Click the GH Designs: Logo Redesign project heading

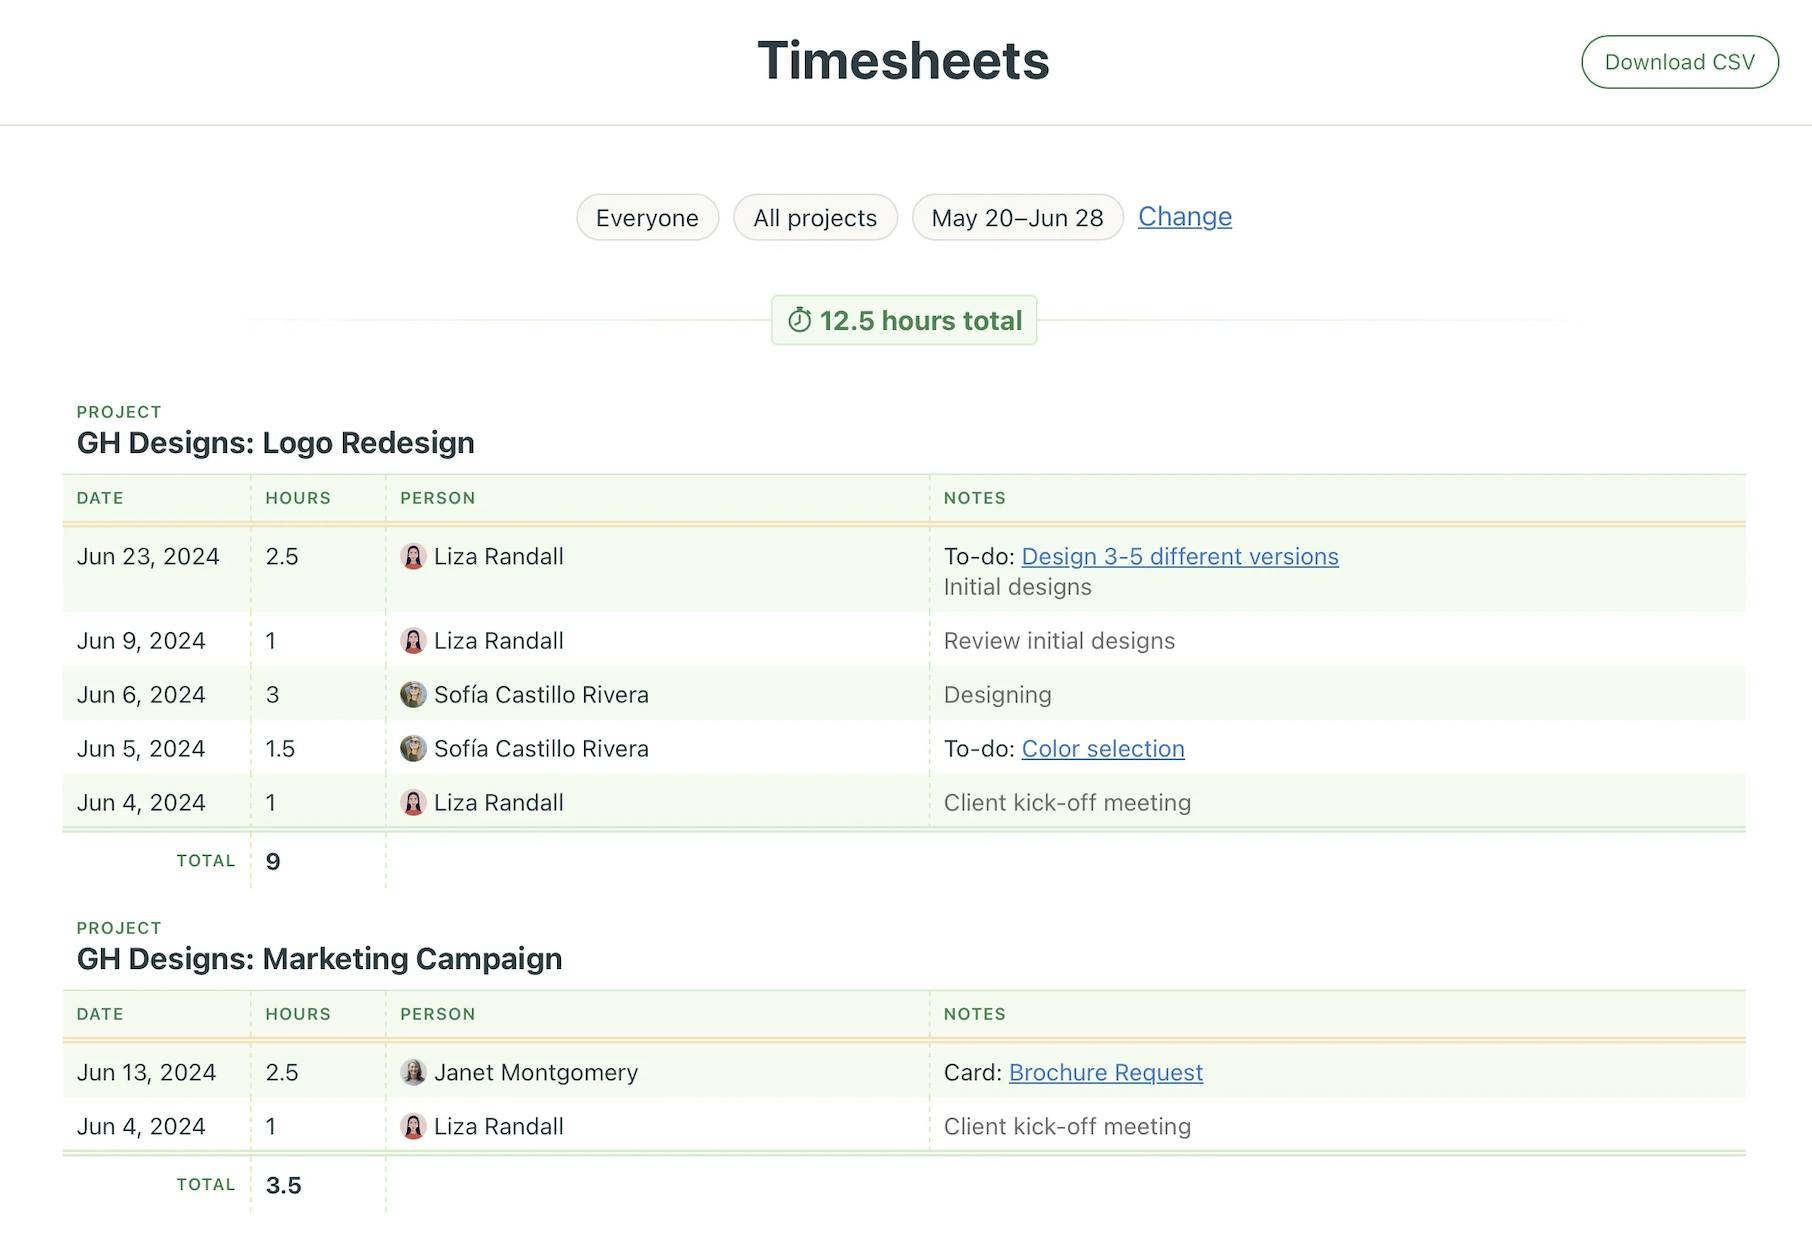[x=275, y=443]
